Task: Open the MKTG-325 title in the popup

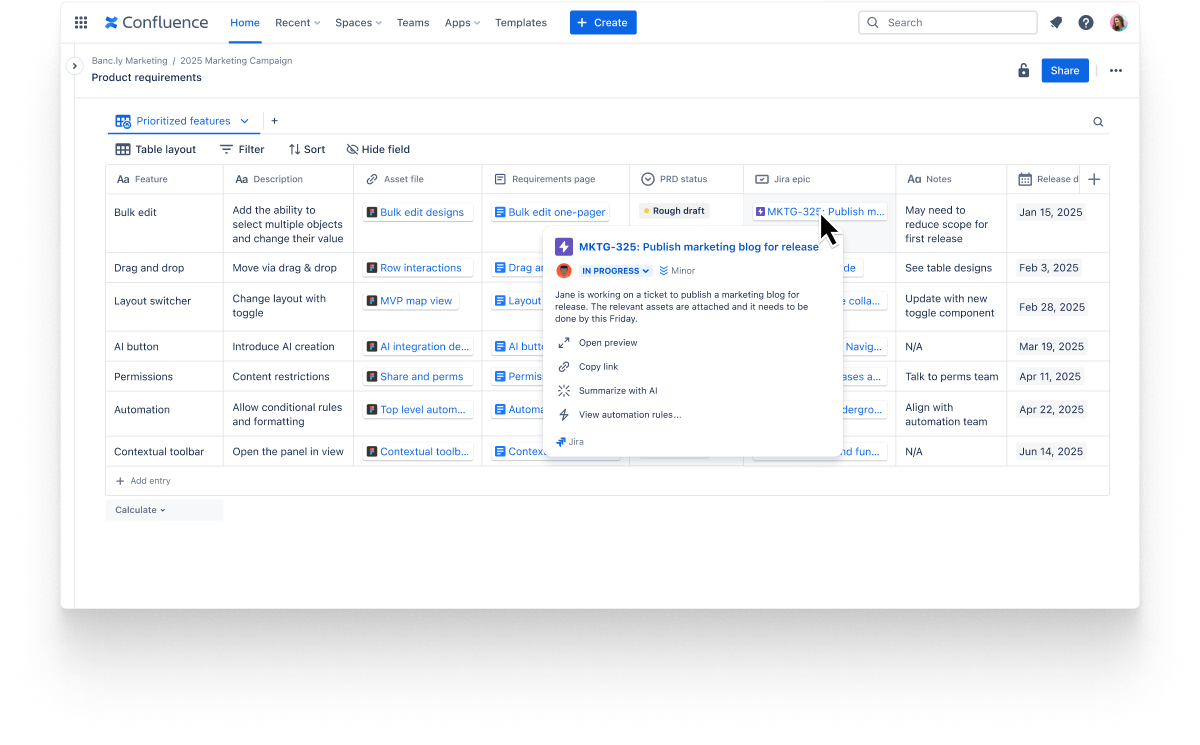Action: pos(699,247)
